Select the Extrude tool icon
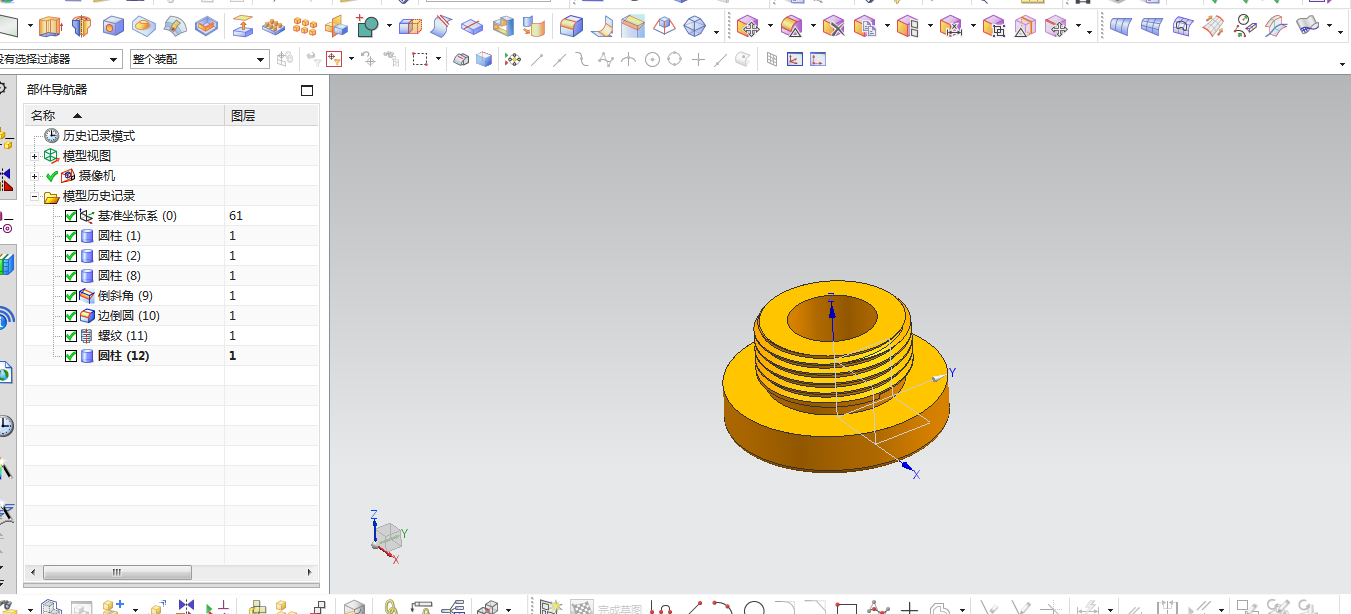Viewport: 1351px width, 614px height. (49, 26)
